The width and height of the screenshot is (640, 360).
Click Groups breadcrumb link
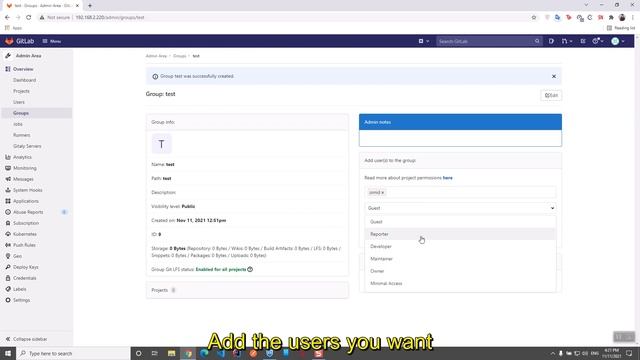point(180,56)
